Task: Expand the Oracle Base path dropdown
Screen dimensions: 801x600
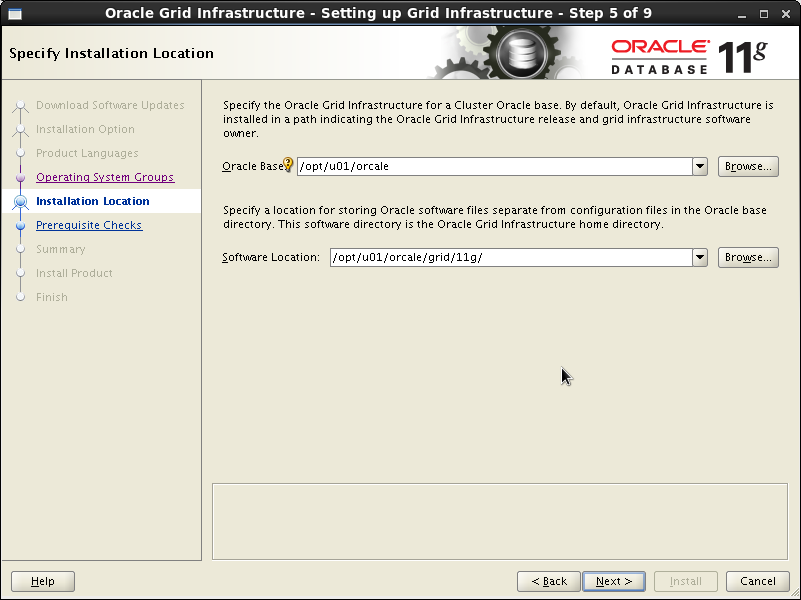Action: (700, 166)
